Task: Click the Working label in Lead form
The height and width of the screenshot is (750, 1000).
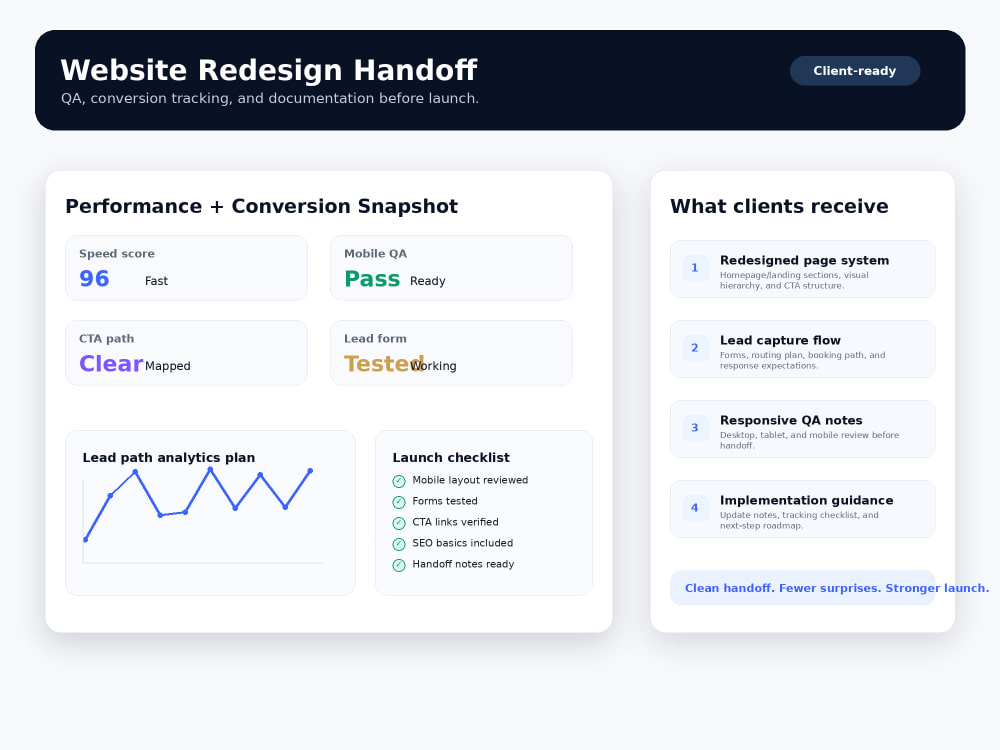Action: click(434, 365)
